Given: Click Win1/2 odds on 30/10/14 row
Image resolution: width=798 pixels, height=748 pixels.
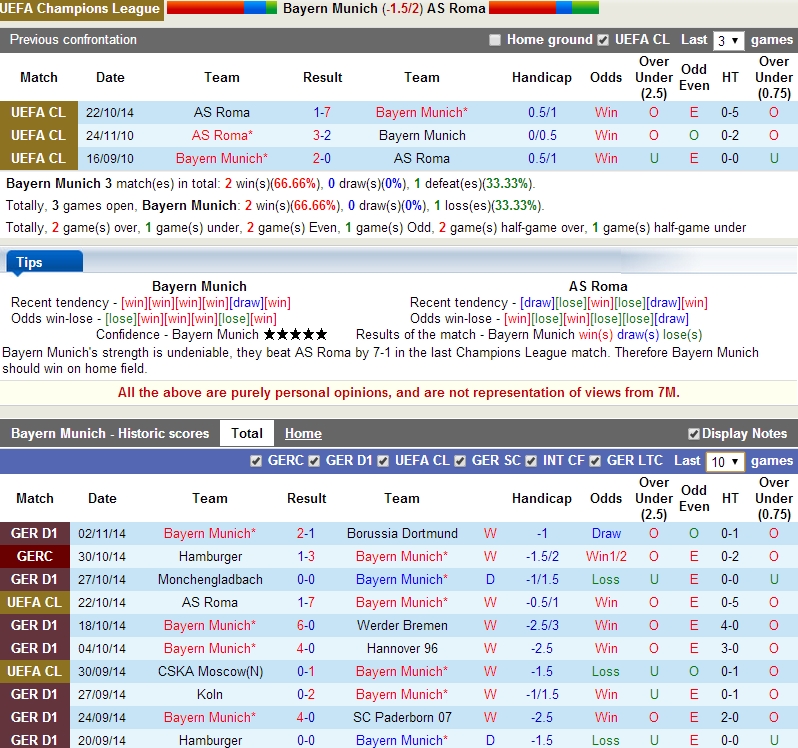Looking at the screenshot, I should pyautogui.click(x=606, y=556).
